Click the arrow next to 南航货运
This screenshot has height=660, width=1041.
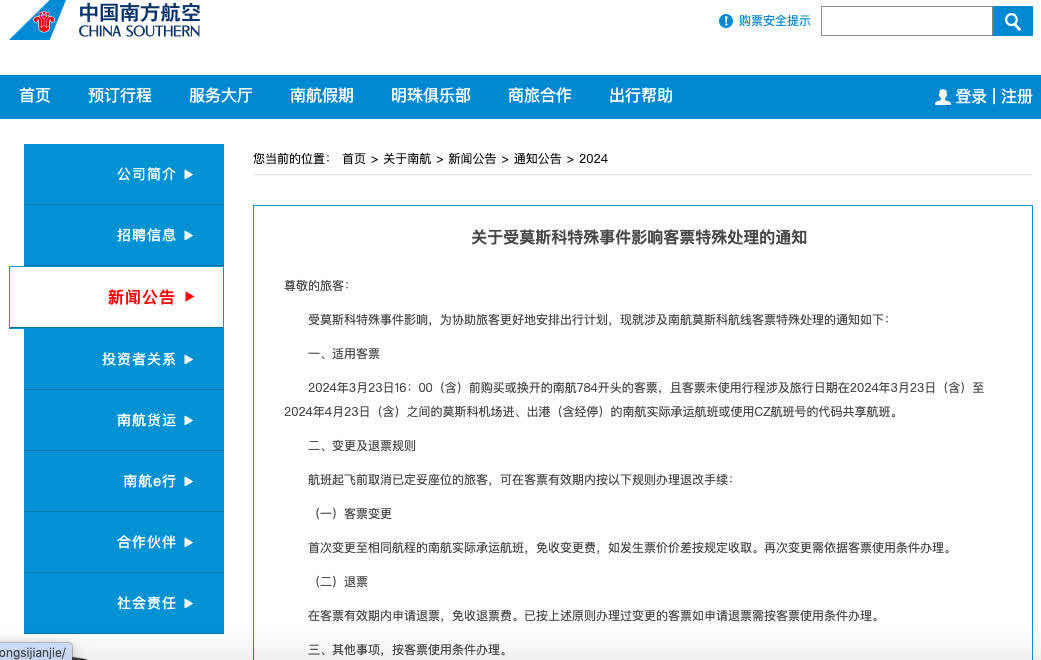[x=189, y=421]
